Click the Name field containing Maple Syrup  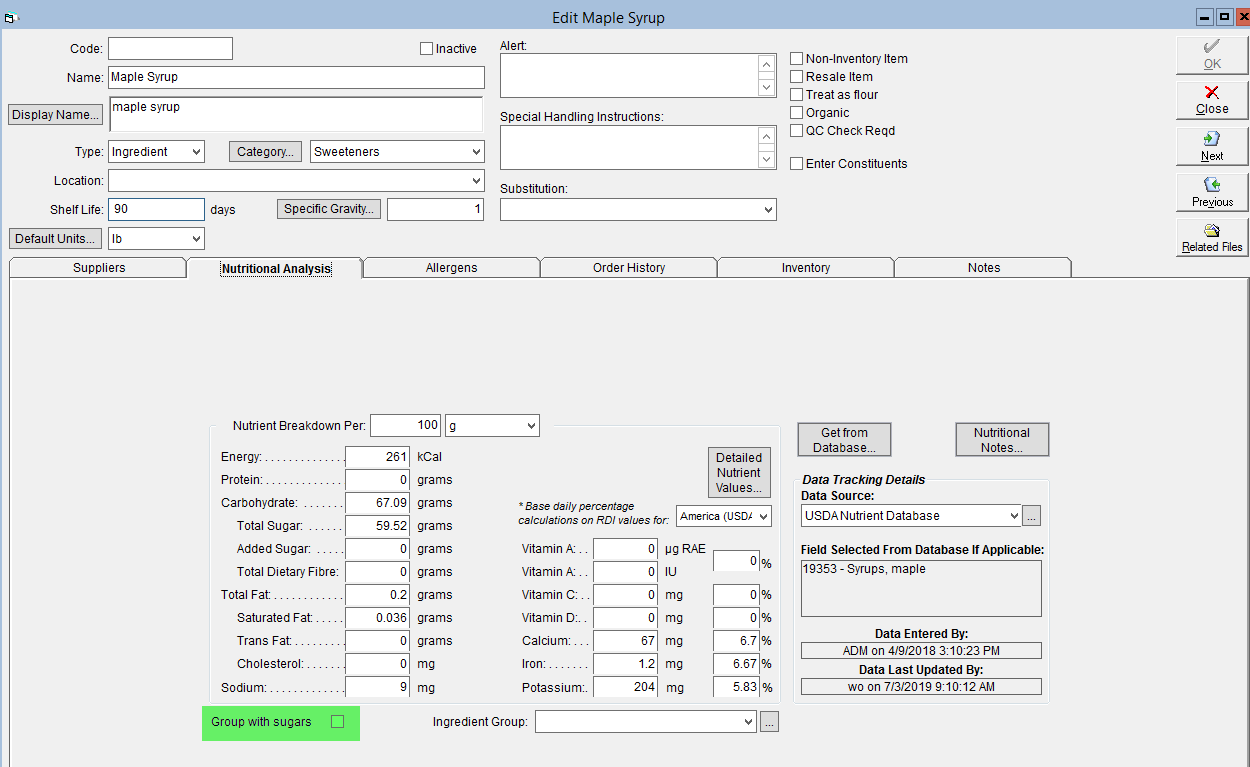point(296,77)
